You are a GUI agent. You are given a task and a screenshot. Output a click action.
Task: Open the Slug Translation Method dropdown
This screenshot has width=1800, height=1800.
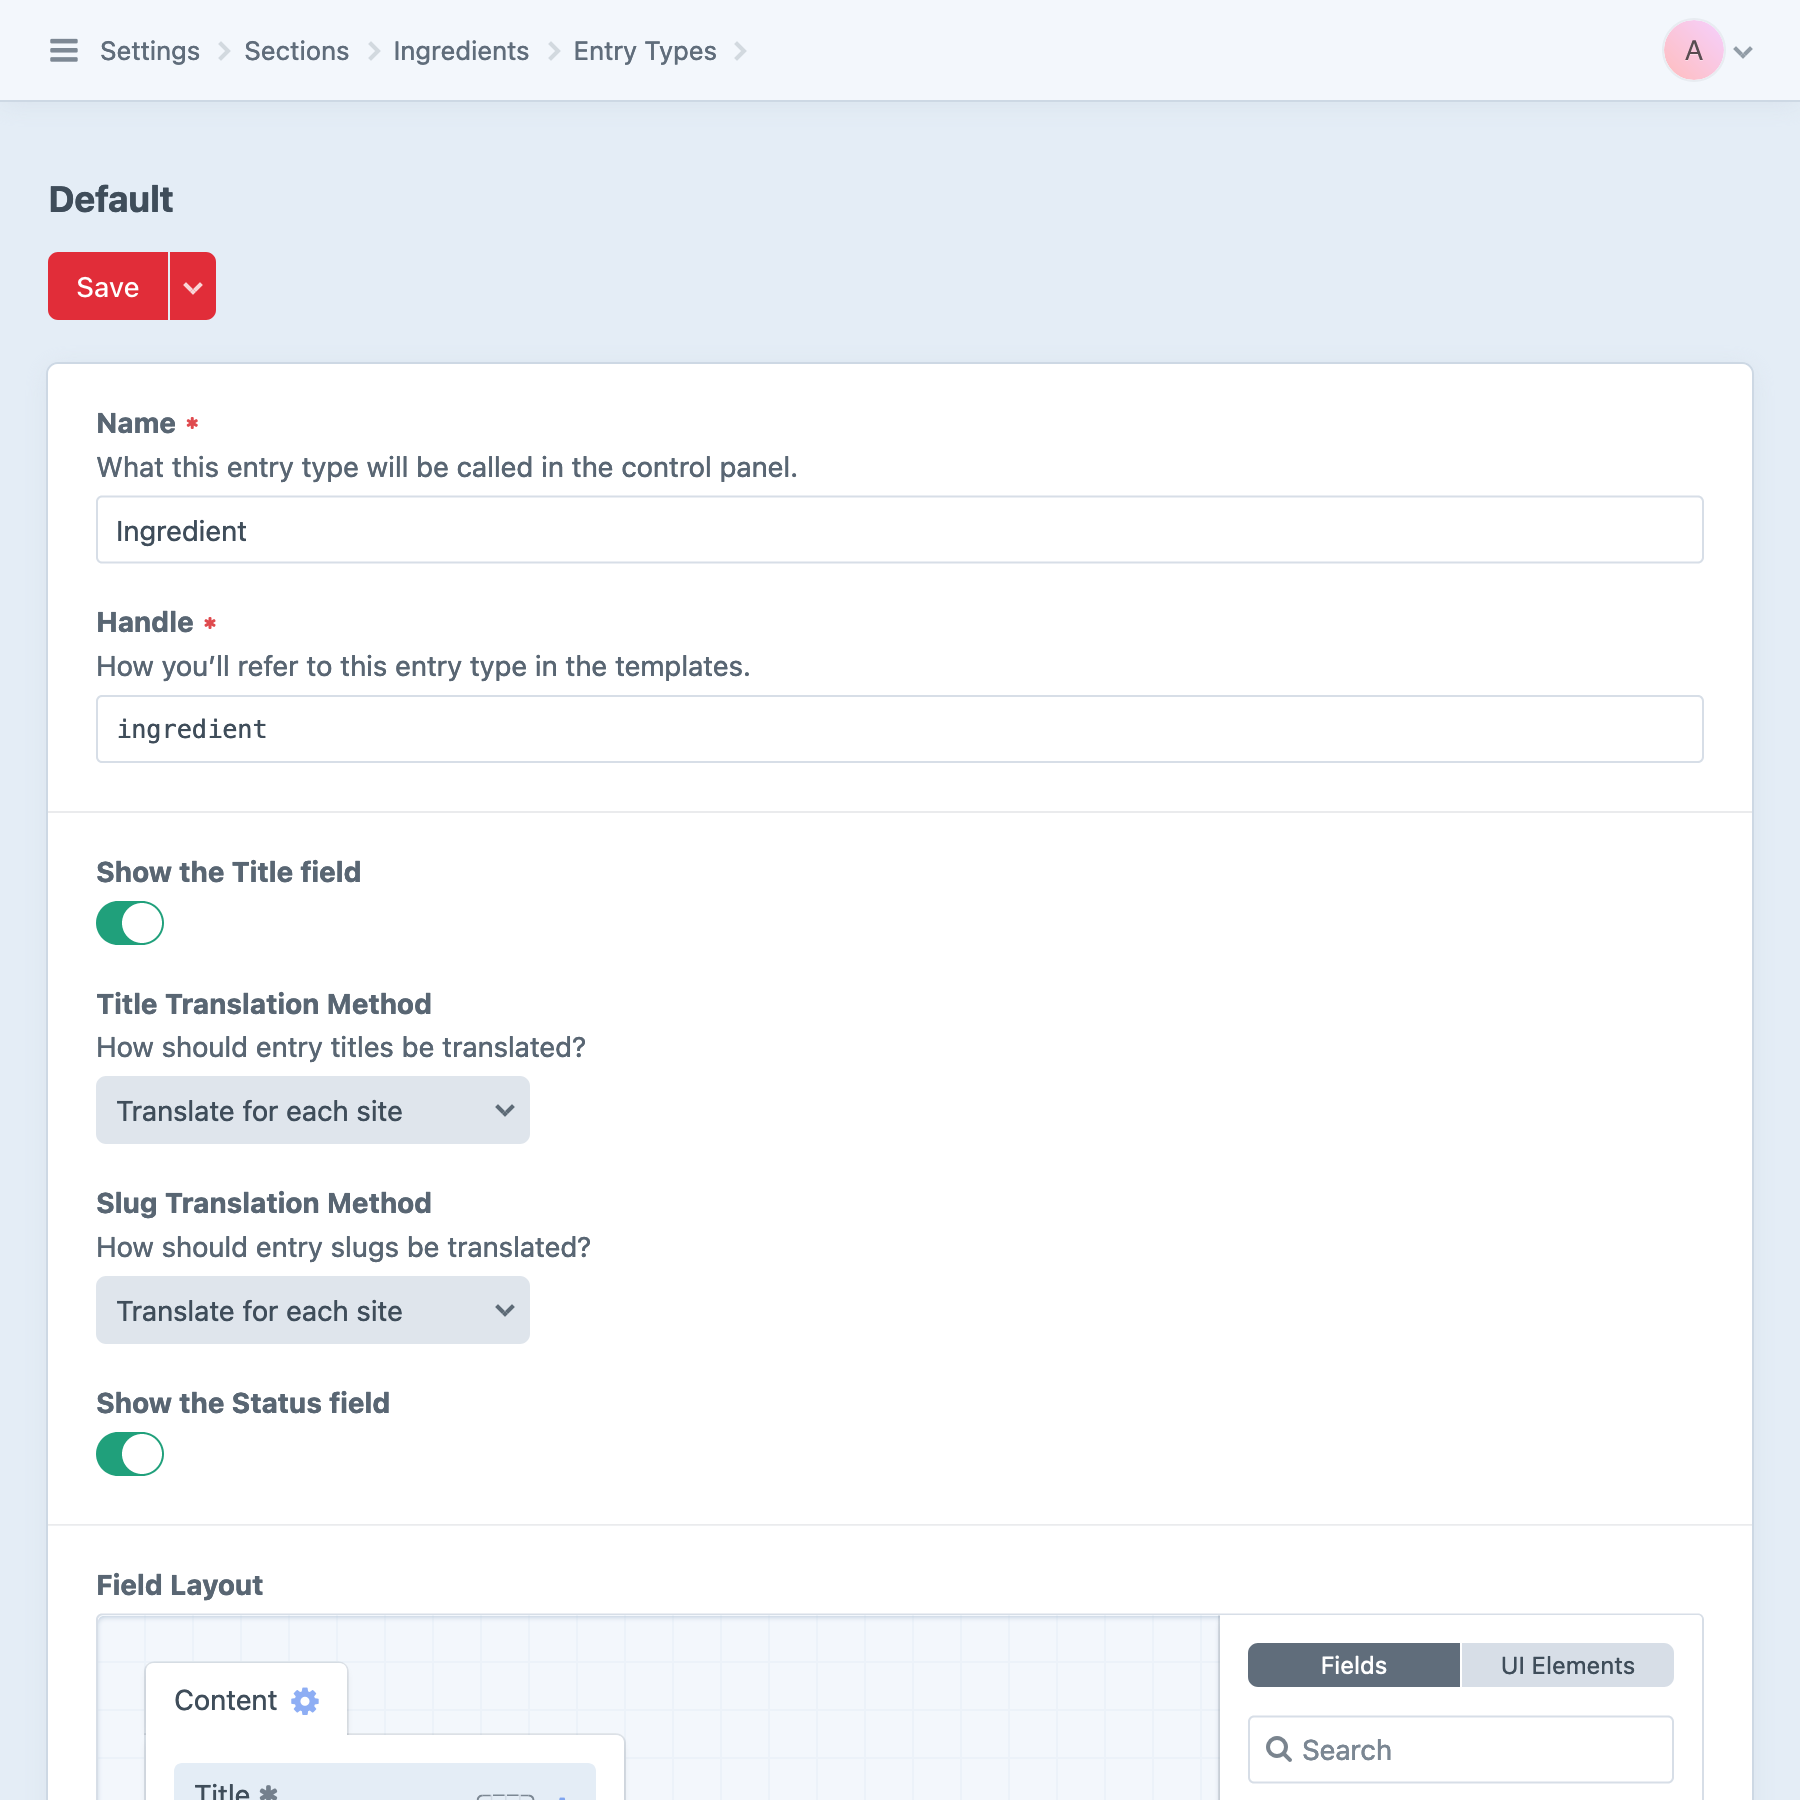tap(312, 1310)
